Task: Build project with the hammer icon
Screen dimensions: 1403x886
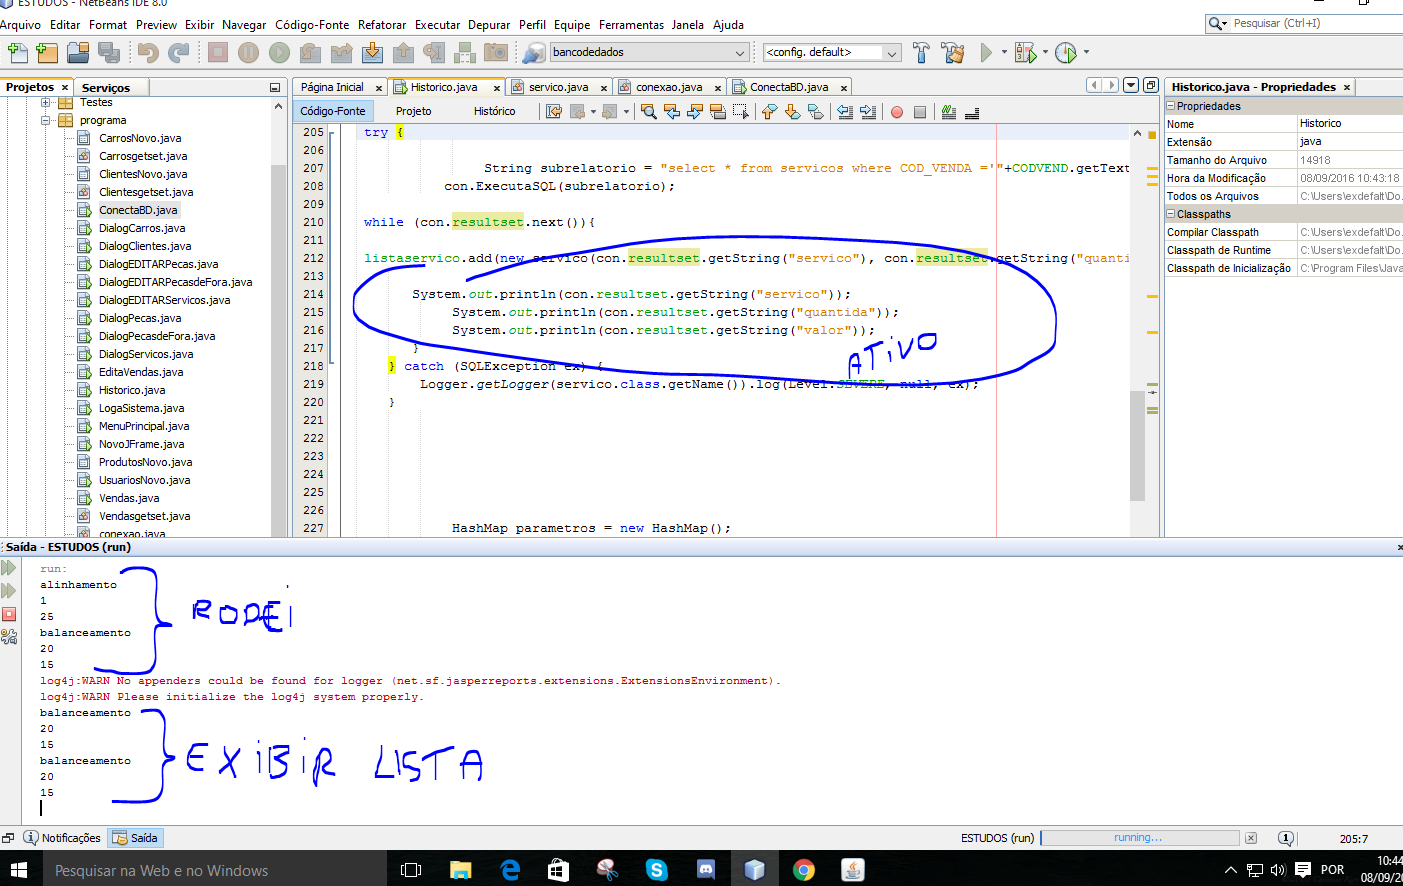Action: pyautogui.click(x=921, y=52)
